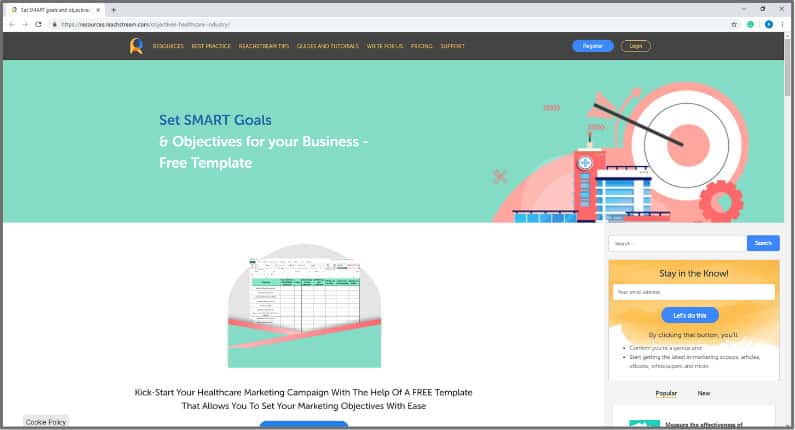Go back with browser back arrow
This screenshot has height=430, width=795.
11,23
